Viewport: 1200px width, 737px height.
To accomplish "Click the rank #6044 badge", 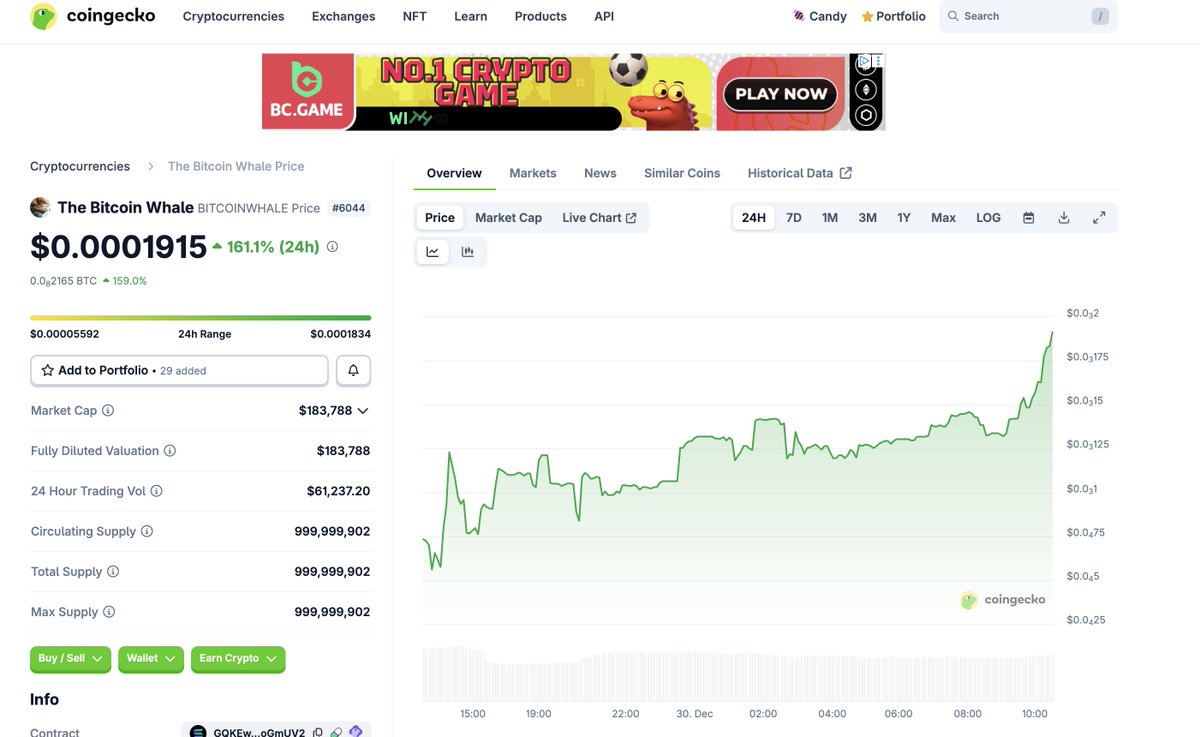I will coord(349,208).
